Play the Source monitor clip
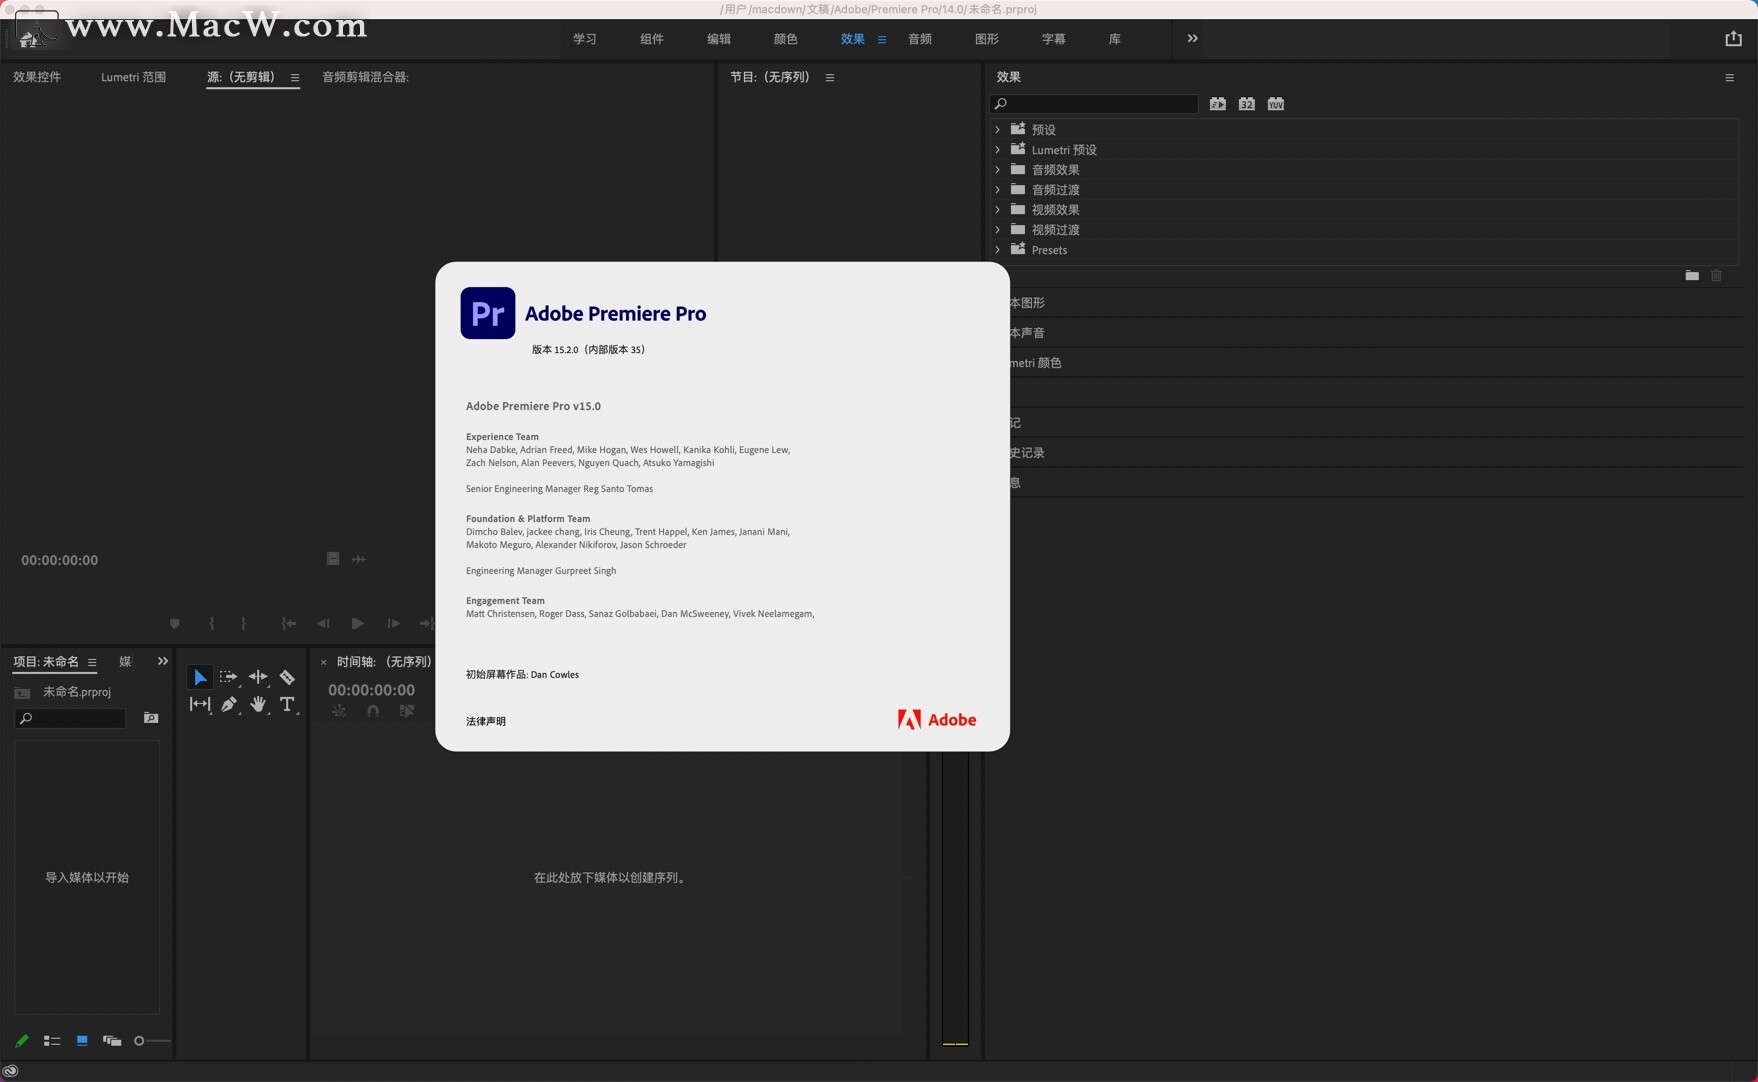This screenshot has width=1758, height=1082. click(x=358, y=624)
